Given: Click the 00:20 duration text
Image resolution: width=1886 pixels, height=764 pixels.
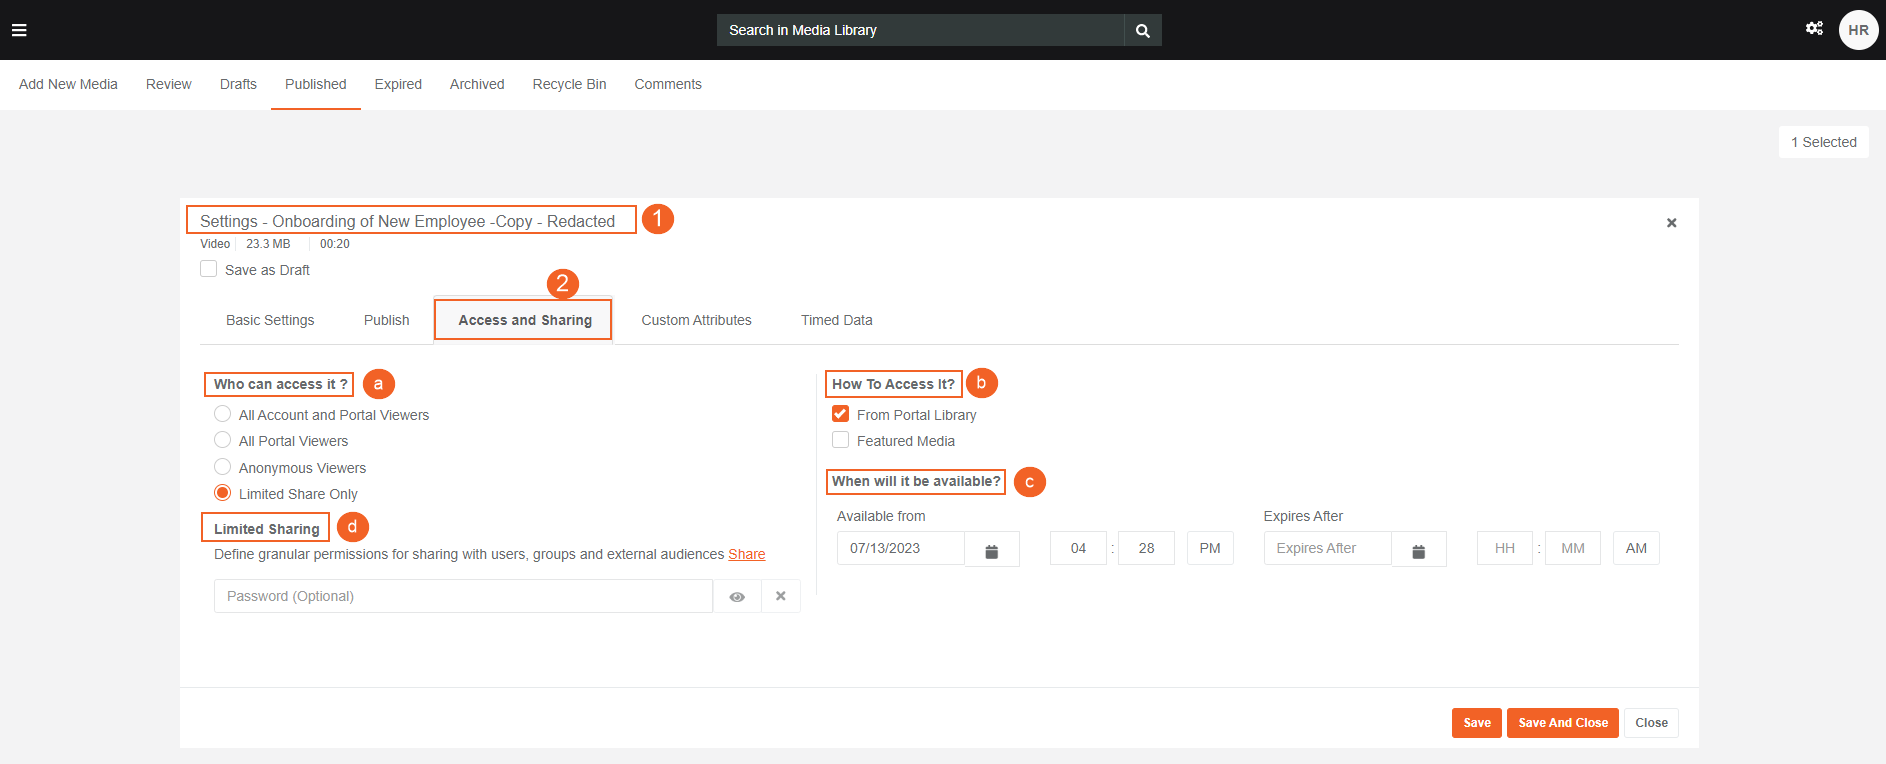Looking at the screenshot, I should (335, 244).
